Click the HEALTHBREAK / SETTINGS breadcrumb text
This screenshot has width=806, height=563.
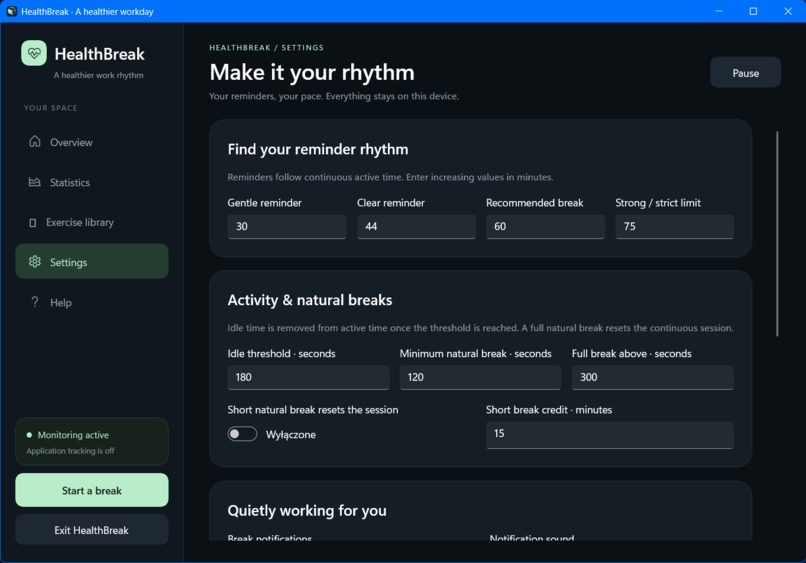[266, 47]
